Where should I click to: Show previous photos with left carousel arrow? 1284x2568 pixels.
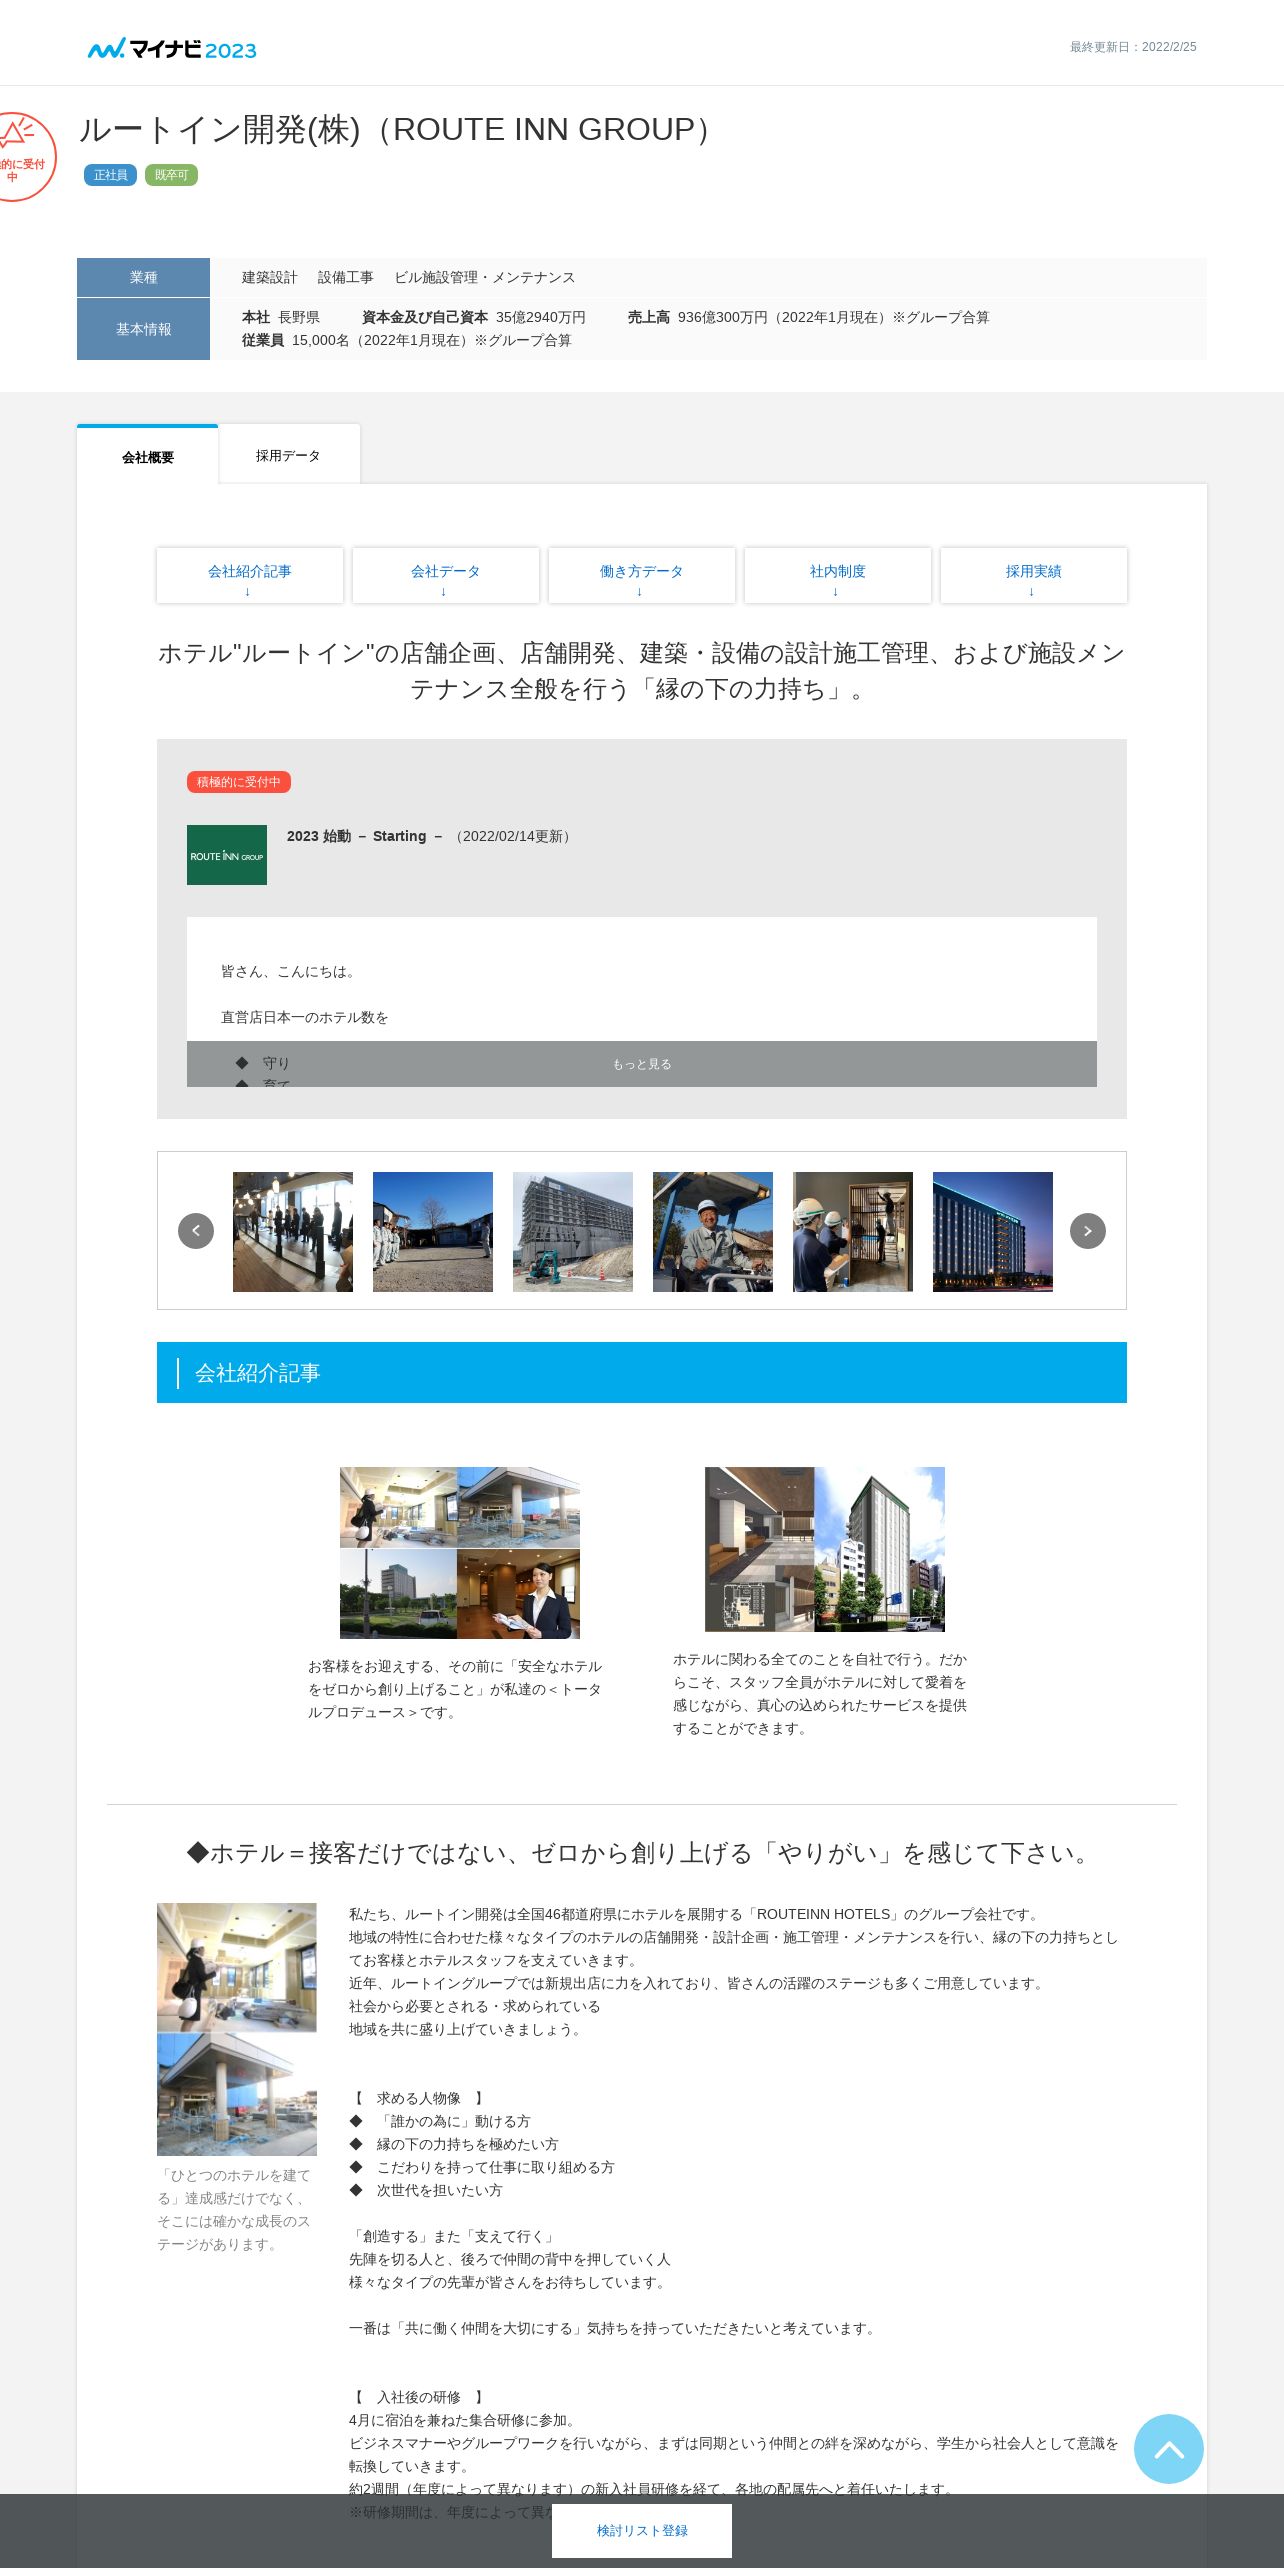(x=196, y=1231)
